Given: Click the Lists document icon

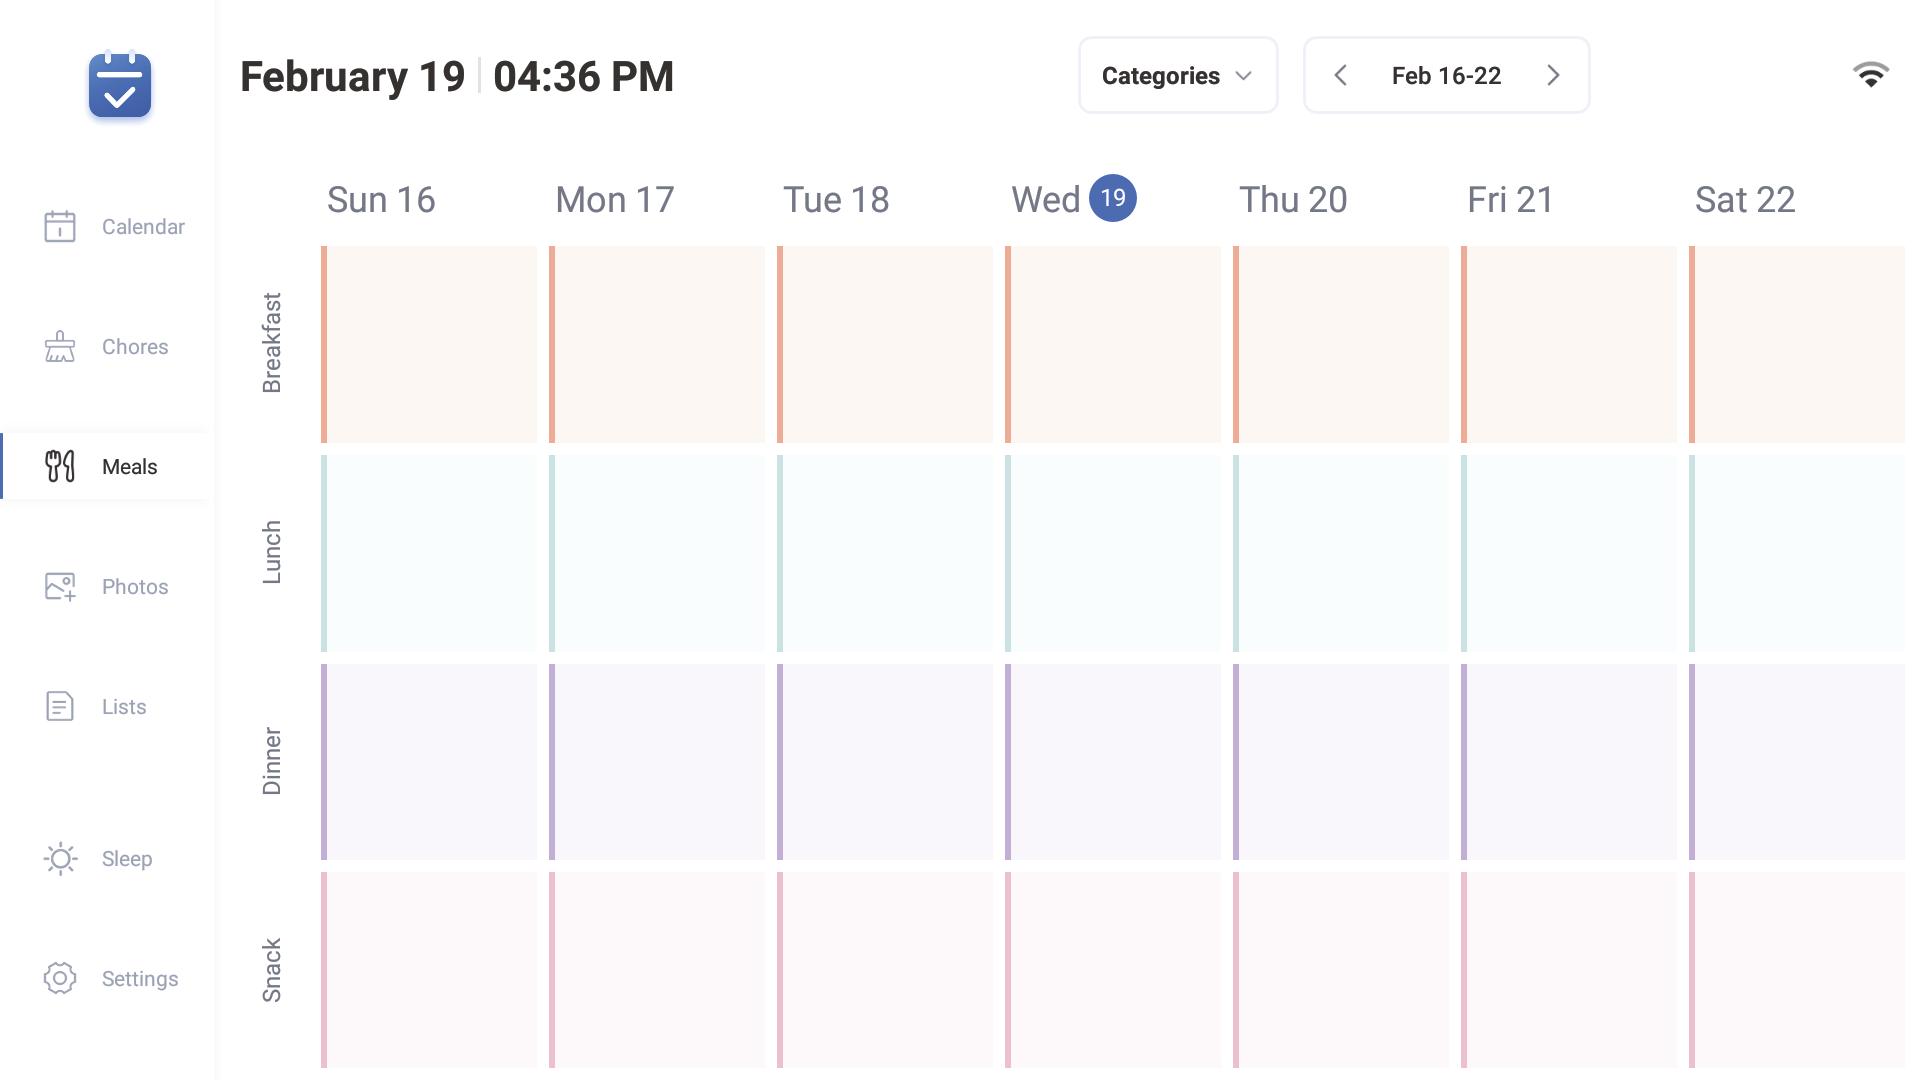Looking at the screenshot, I should (x=60, y=706).
